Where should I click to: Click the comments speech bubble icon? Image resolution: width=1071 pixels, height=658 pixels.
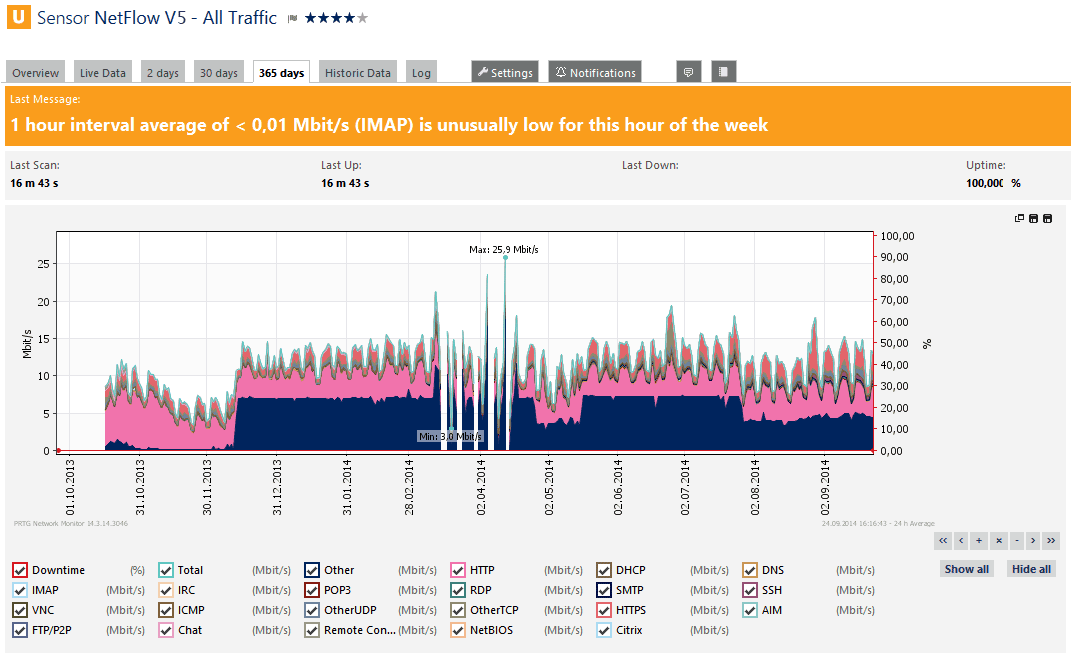click(x=688, y=70)
